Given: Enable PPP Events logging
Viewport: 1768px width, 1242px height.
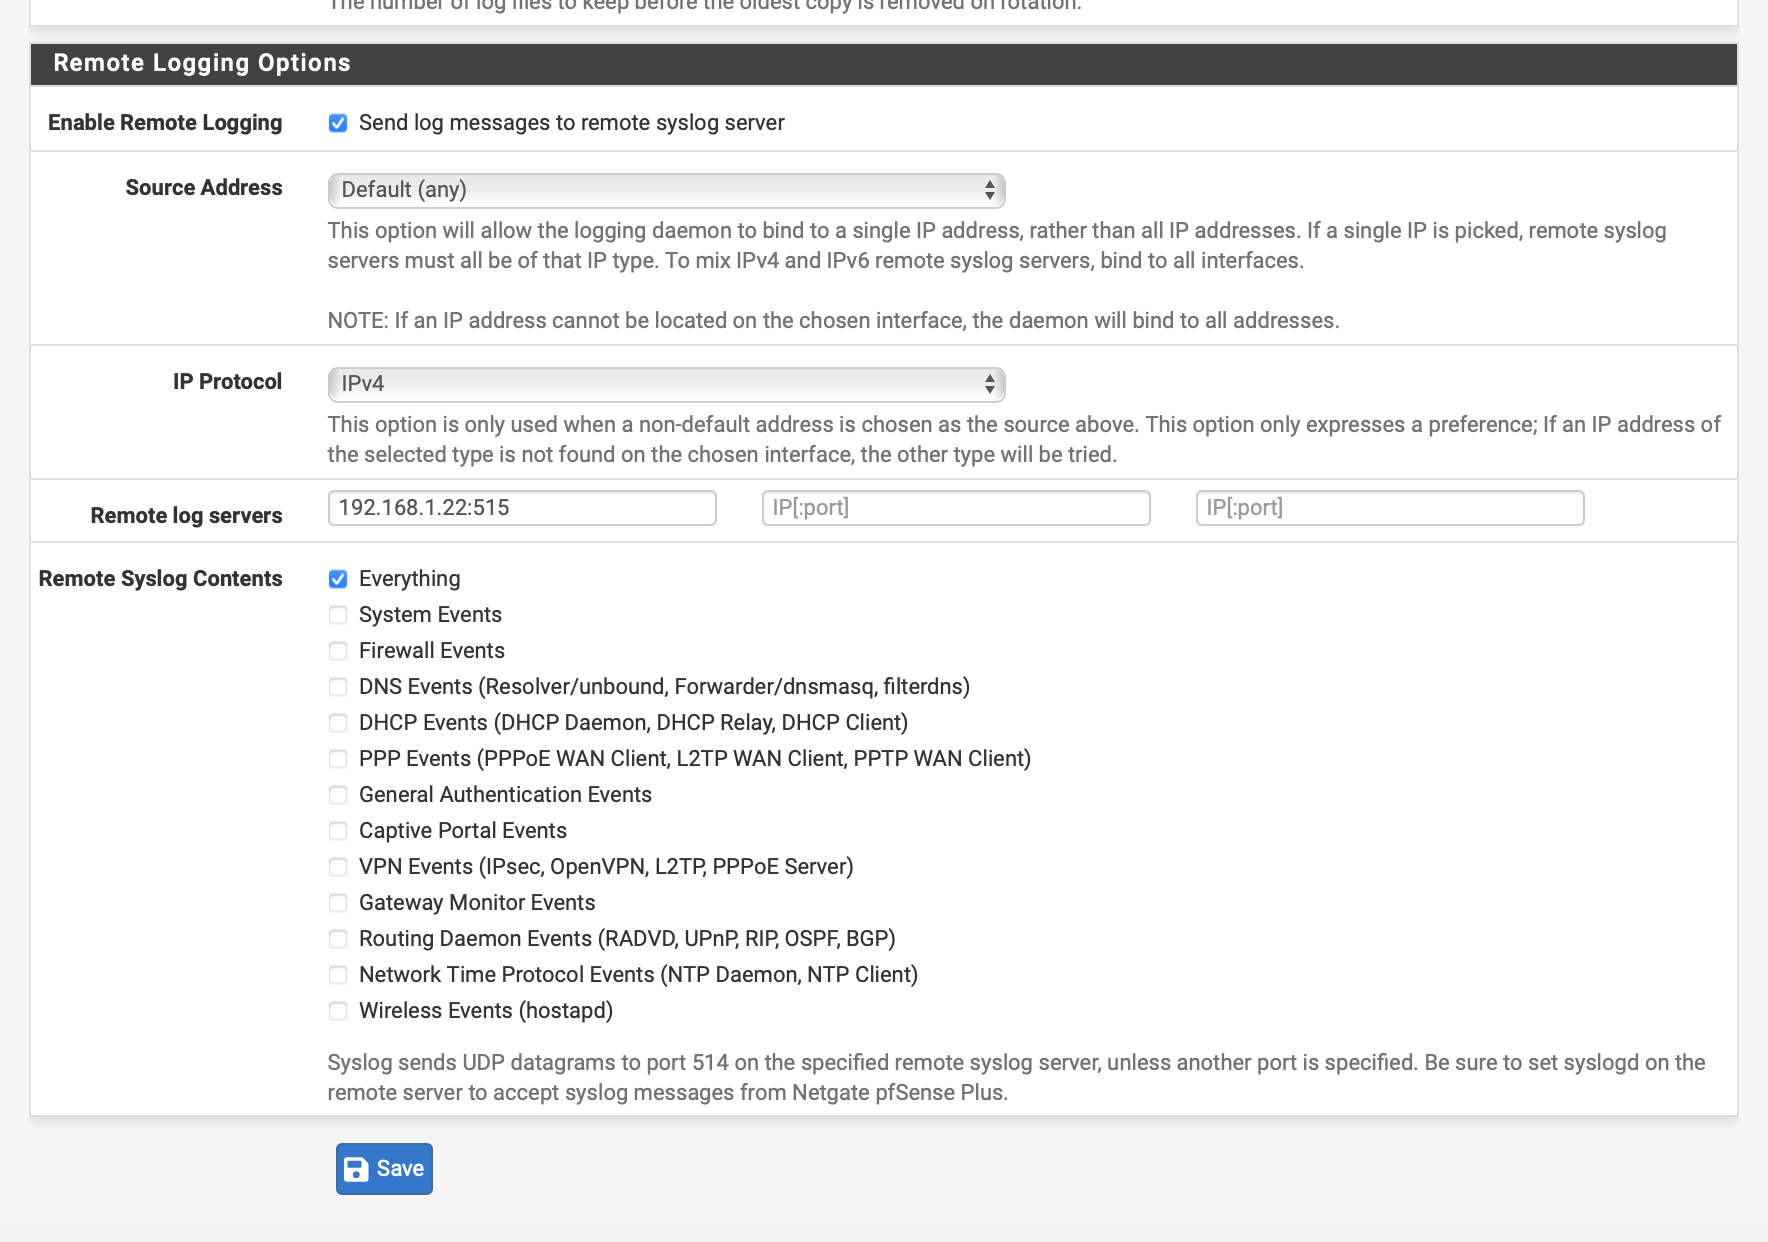Looking at the screenshot, I should (338, 759).
